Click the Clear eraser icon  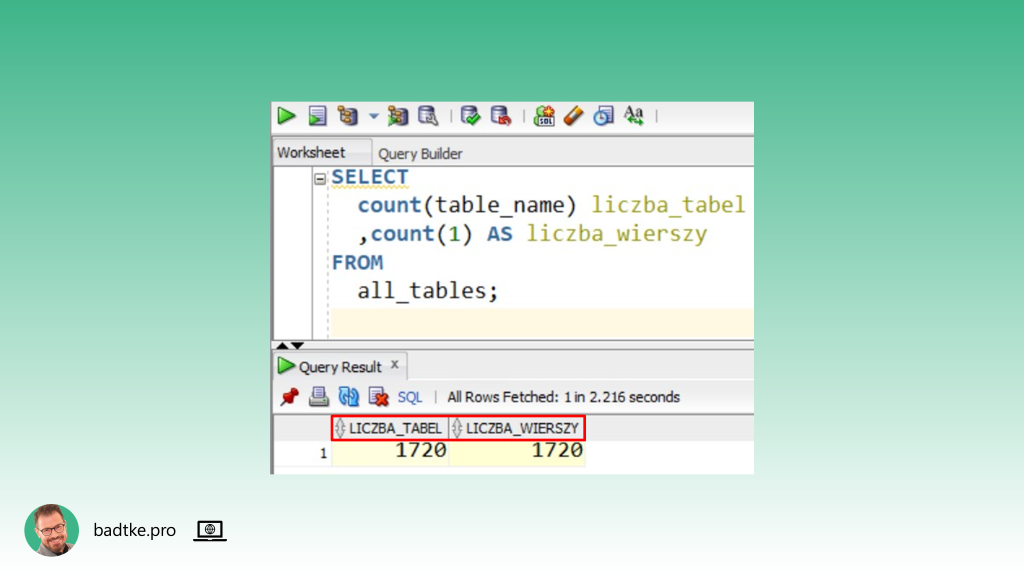tap(573, 116)
